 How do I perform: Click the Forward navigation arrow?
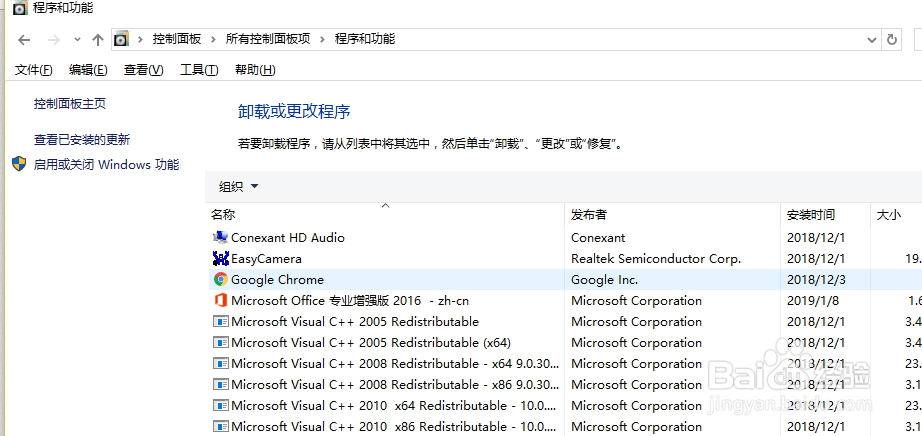(54, 39)
